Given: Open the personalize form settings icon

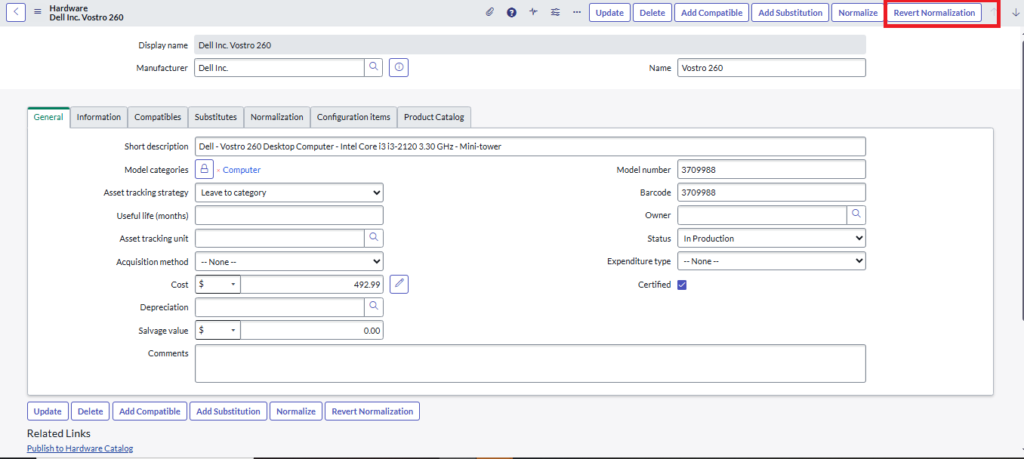Looking at the screenshot, I should (x=555, y=12).
